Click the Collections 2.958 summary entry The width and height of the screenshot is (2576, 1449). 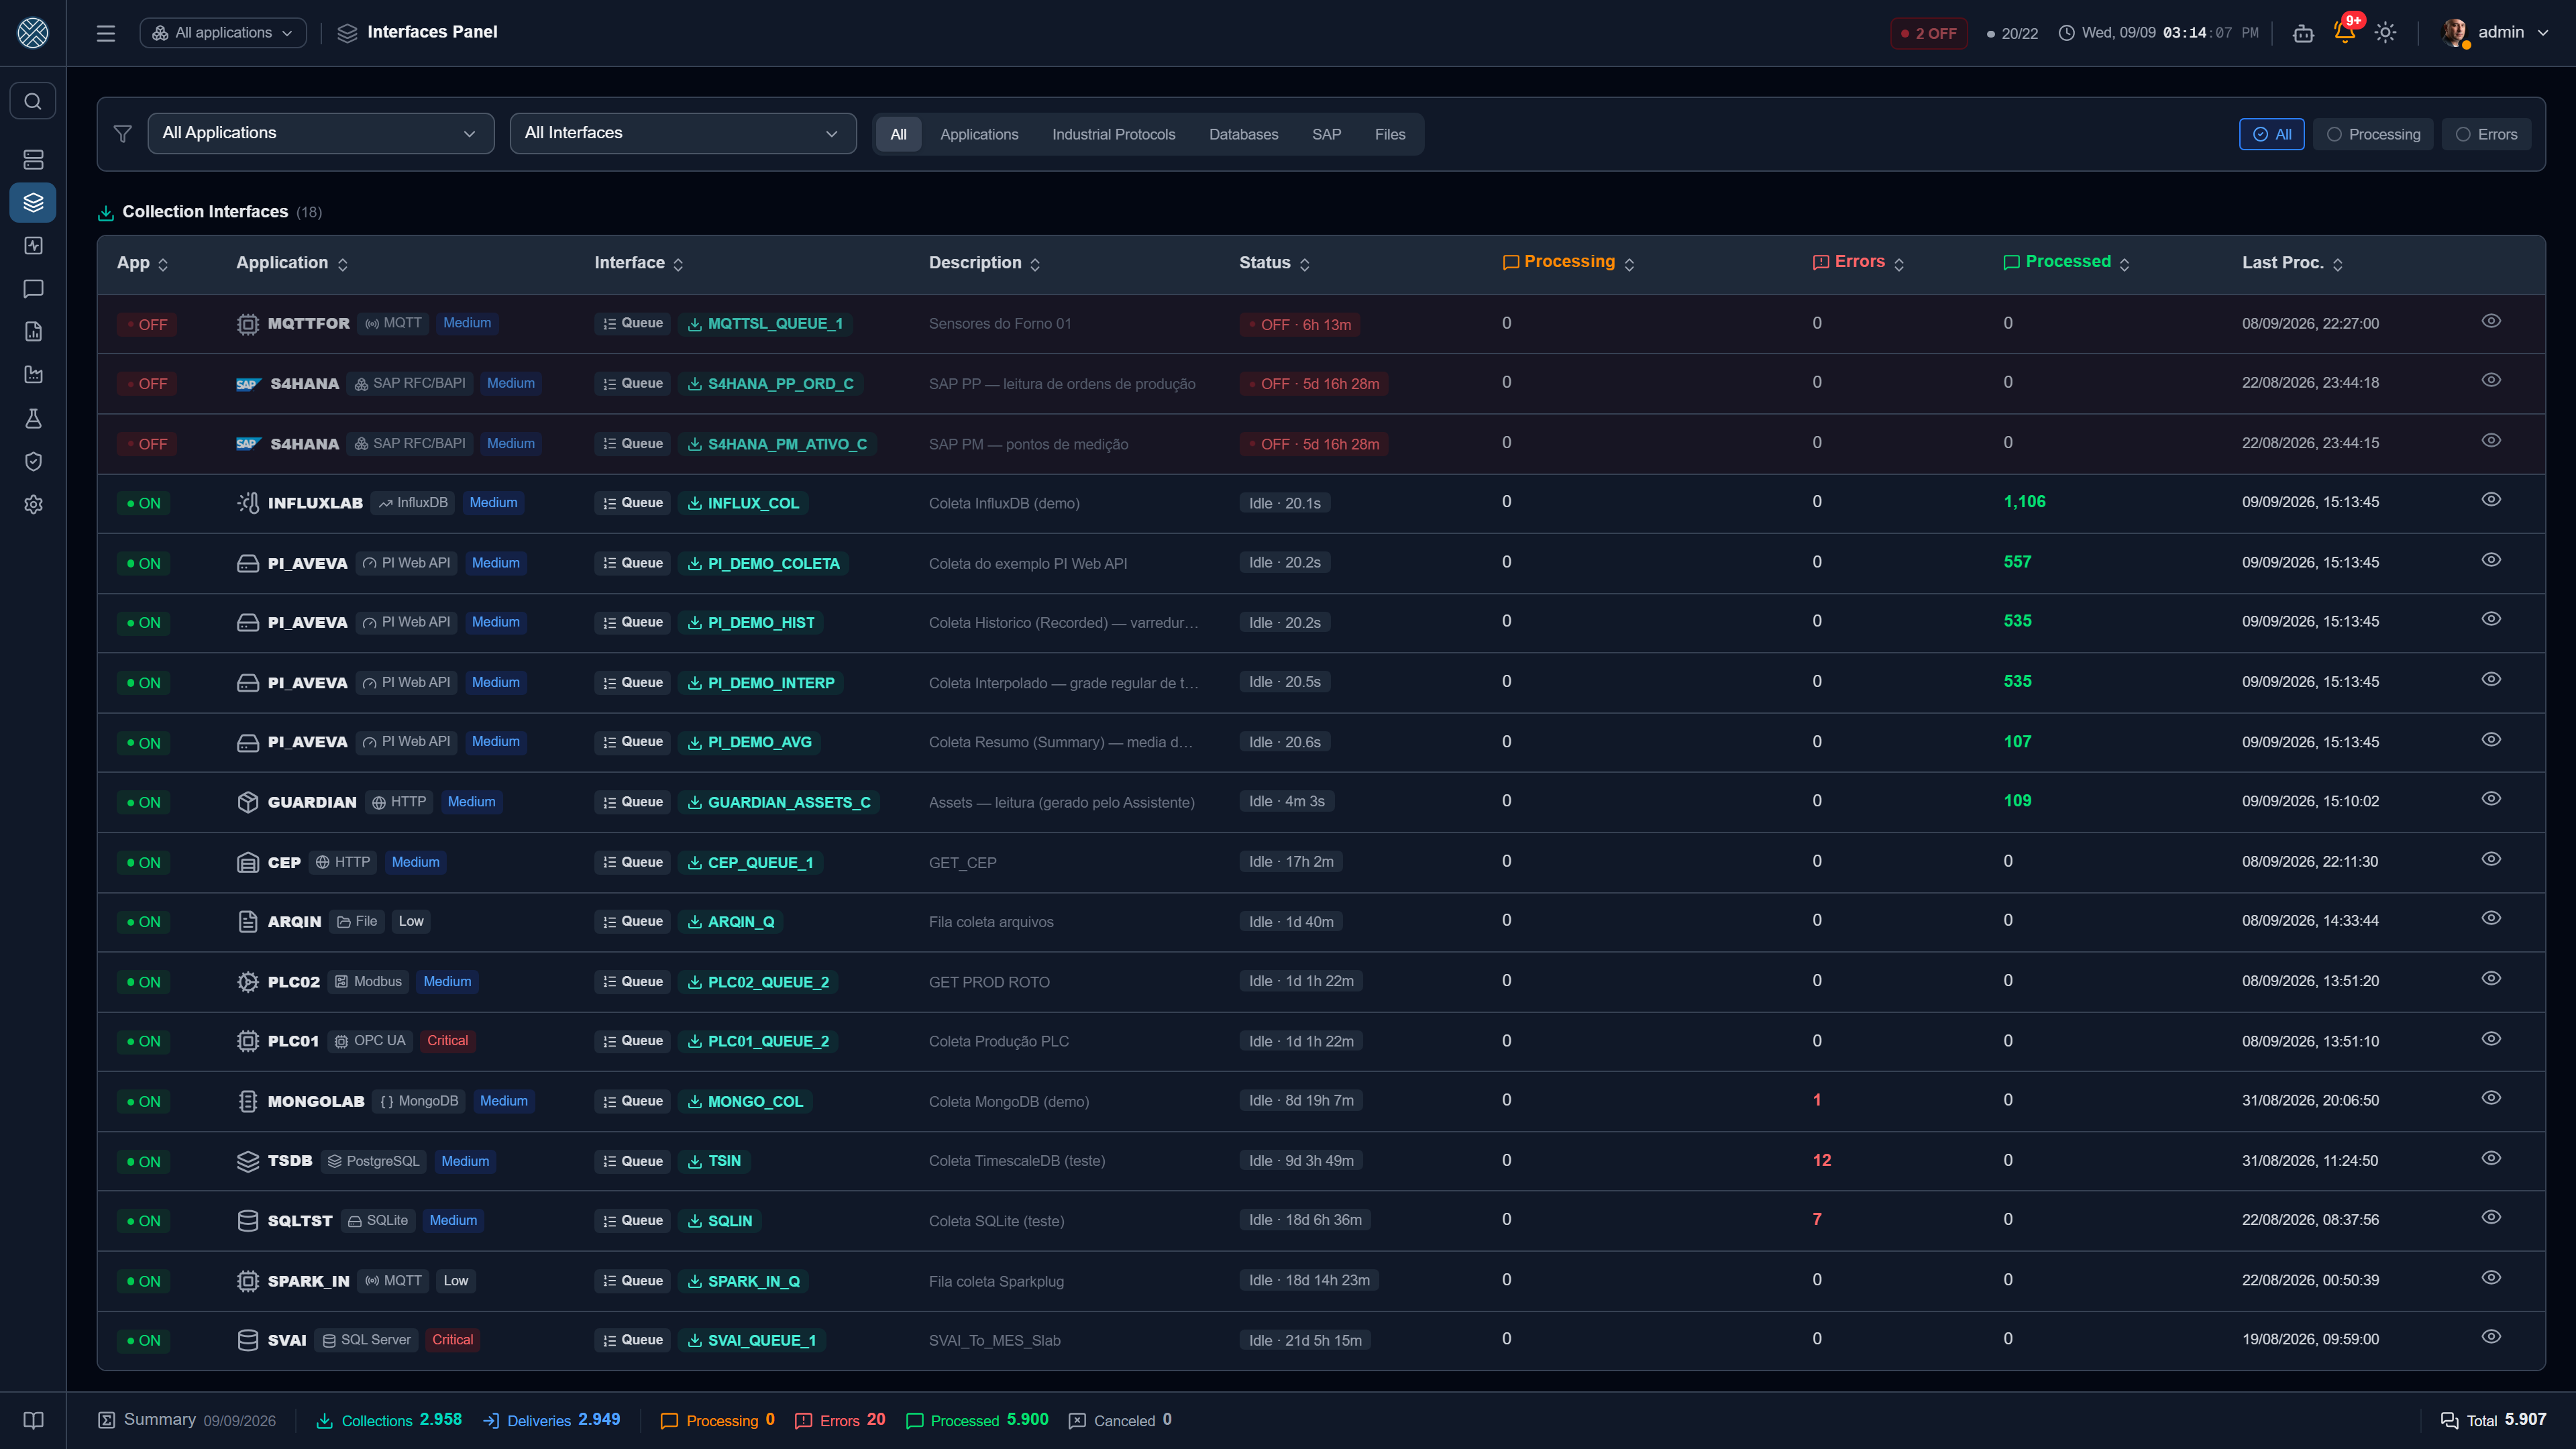coord(389,1420)
